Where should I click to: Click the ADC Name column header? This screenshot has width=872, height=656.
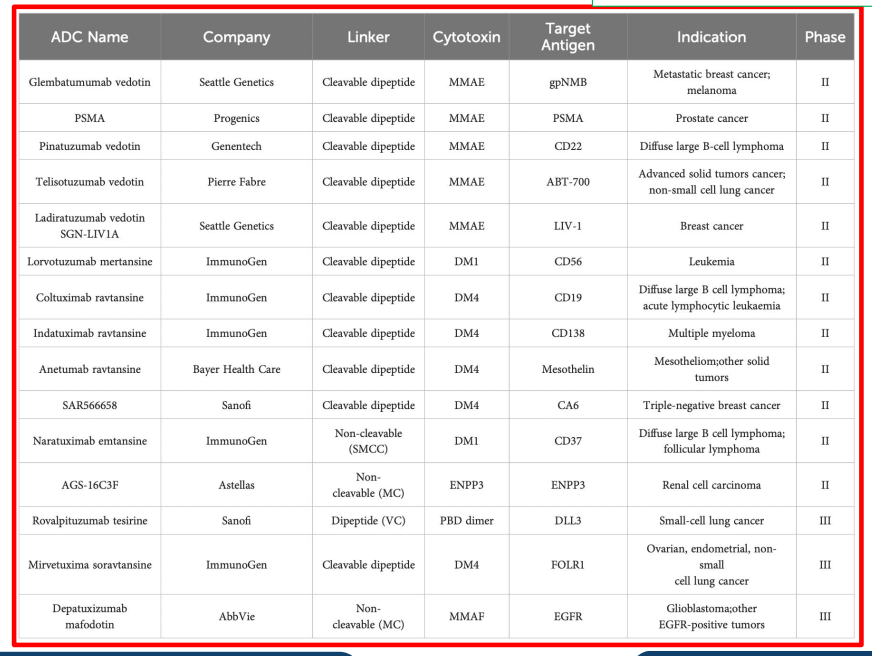(90, 37)
